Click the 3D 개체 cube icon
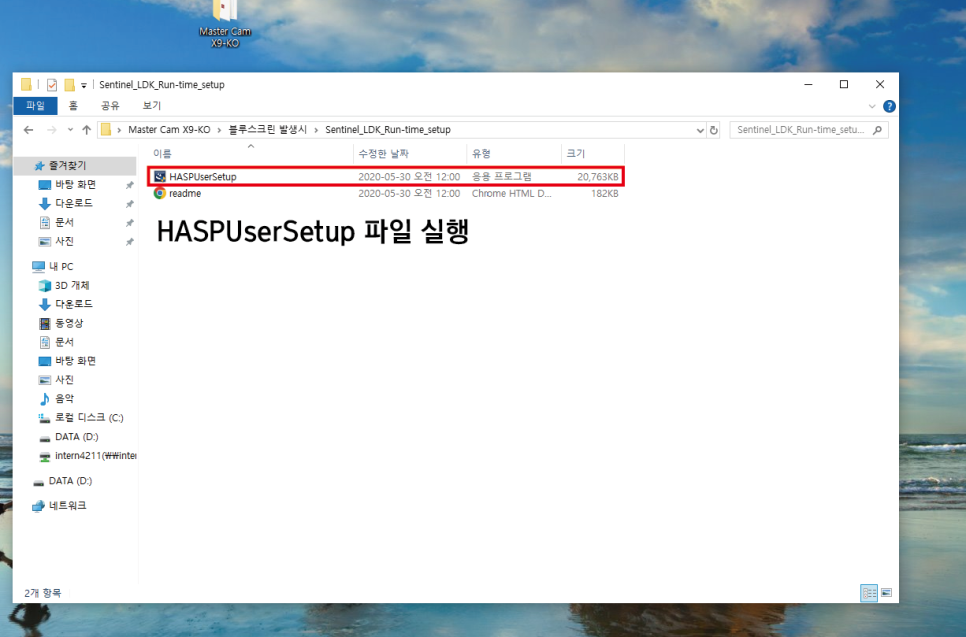Screen dimensions: 966x637 (44, 285)
